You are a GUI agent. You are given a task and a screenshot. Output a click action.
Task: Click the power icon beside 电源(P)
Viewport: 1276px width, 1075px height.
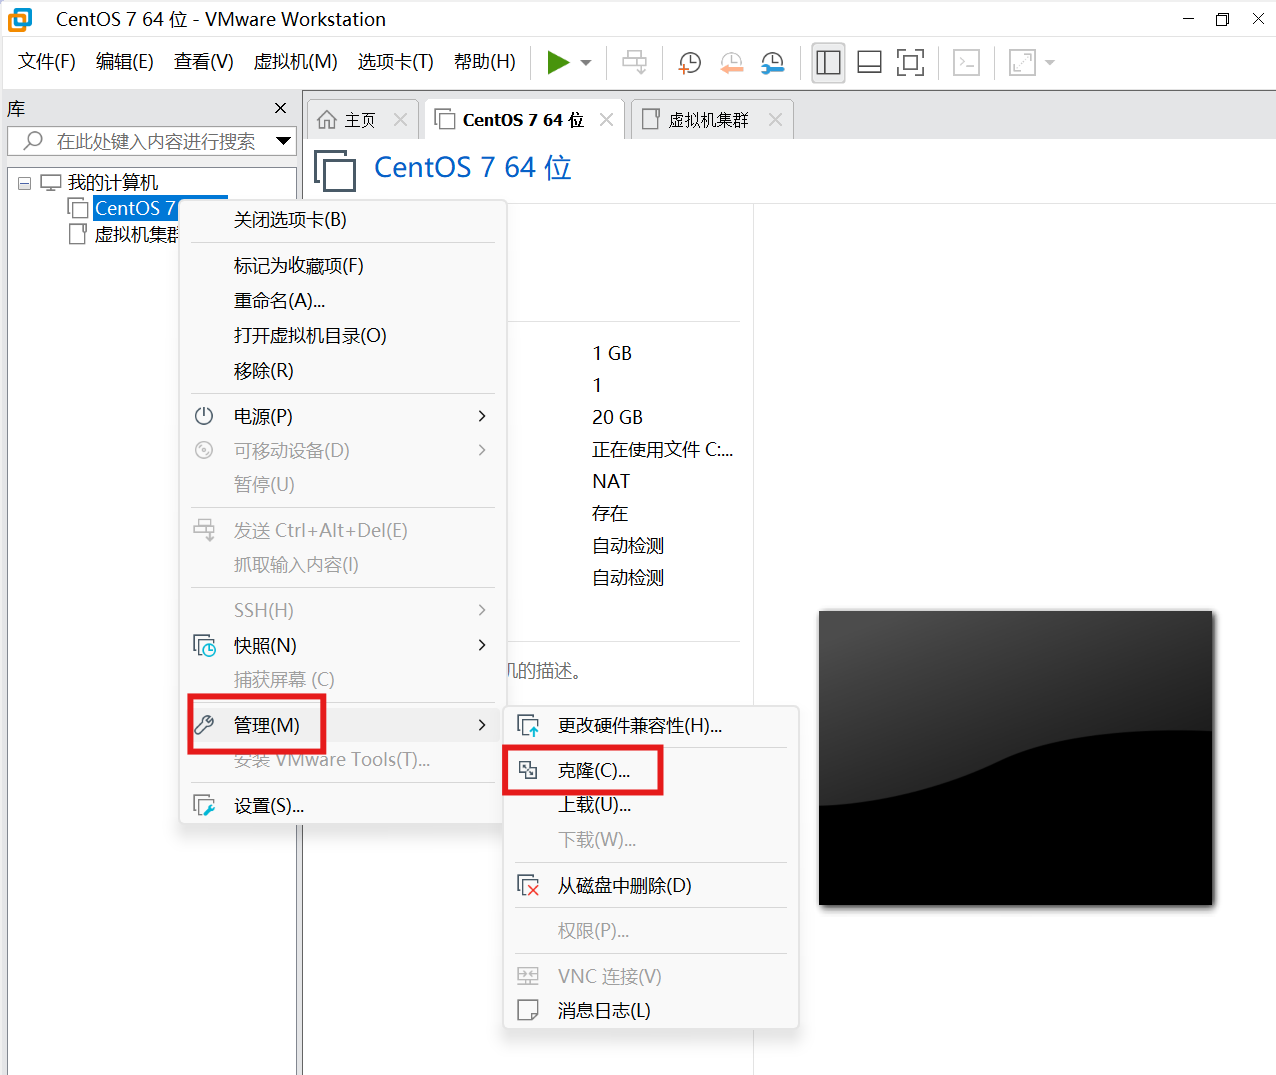pos(204,416)
